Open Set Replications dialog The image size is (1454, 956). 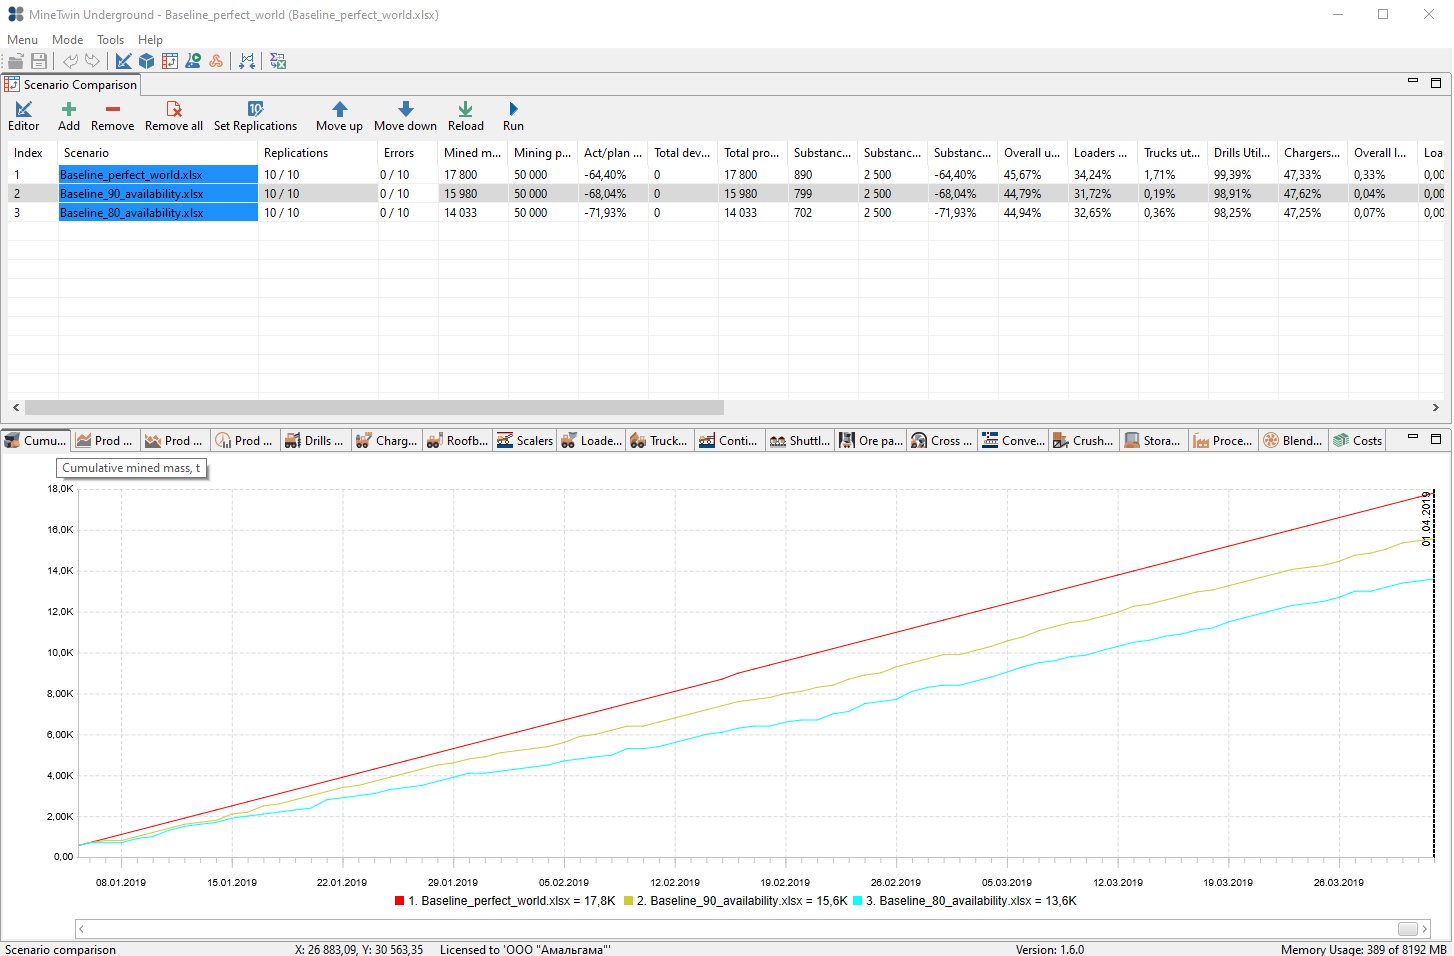click(x=255, y=116)
